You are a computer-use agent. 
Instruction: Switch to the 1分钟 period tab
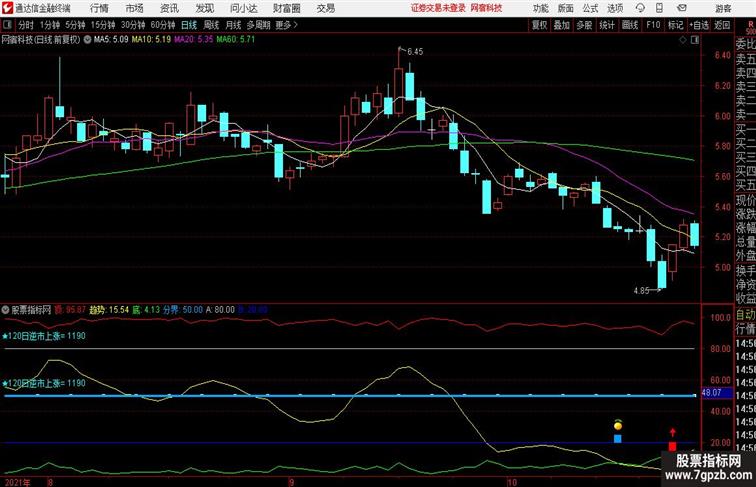coord(49,25)
